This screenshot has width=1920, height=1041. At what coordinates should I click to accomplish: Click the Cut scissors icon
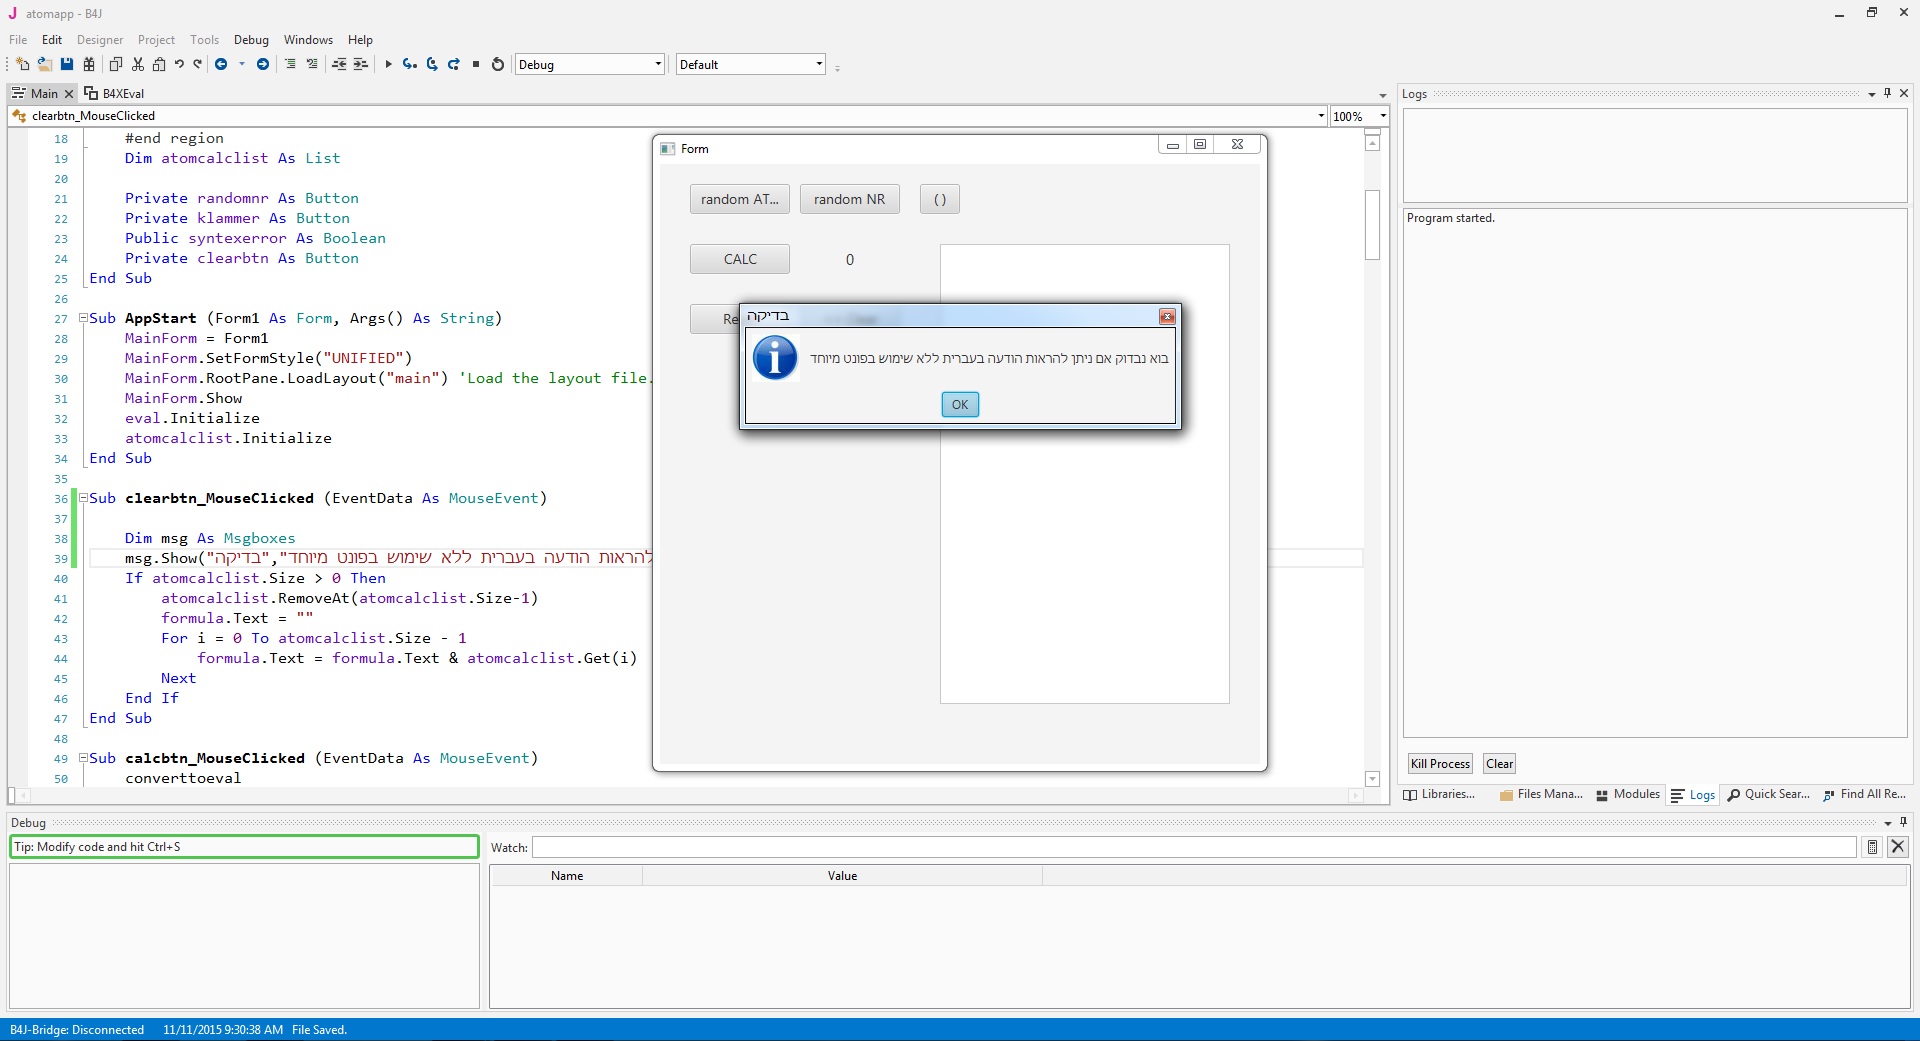[138, 64]
